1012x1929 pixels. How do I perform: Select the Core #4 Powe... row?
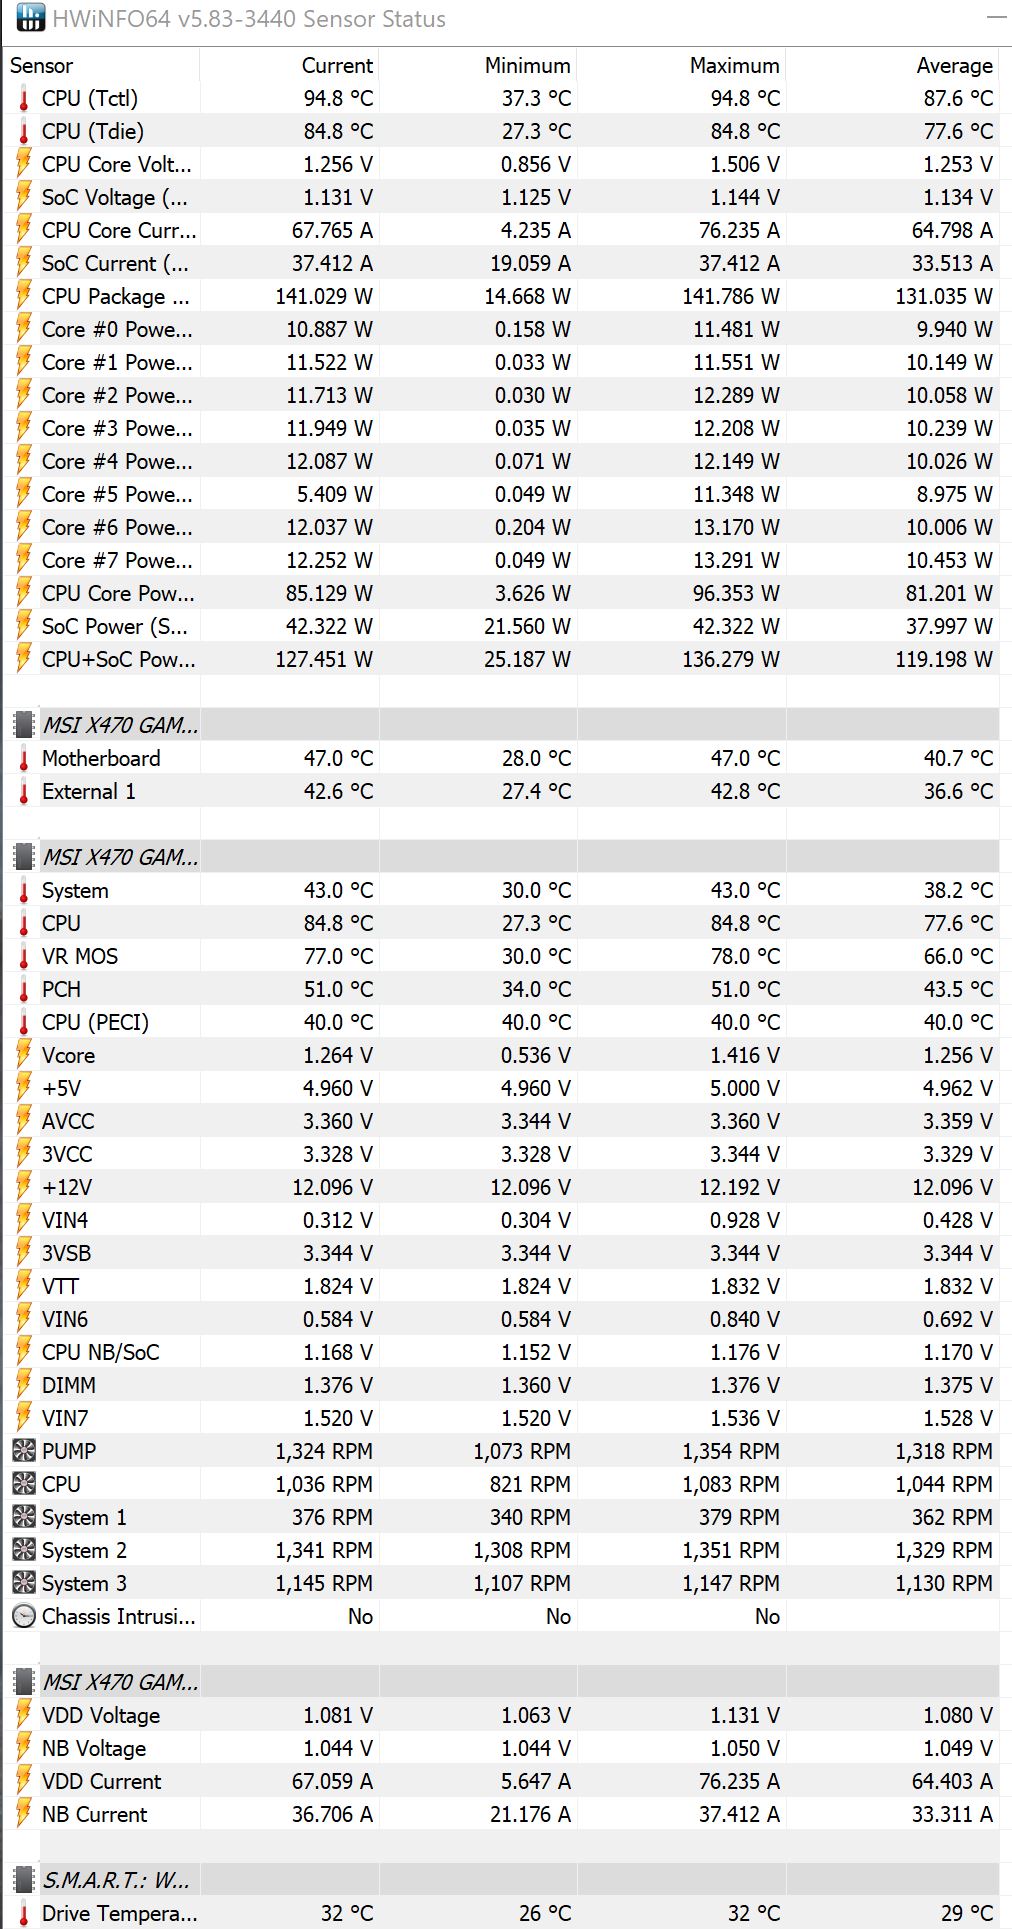[501, 461]
